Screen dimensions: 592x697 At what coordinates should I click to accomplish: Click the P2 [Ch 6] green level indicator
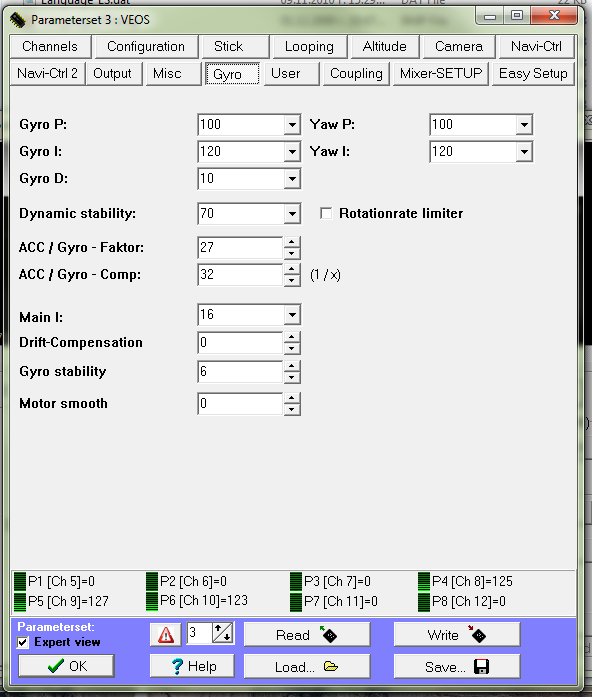coord(152,581)
